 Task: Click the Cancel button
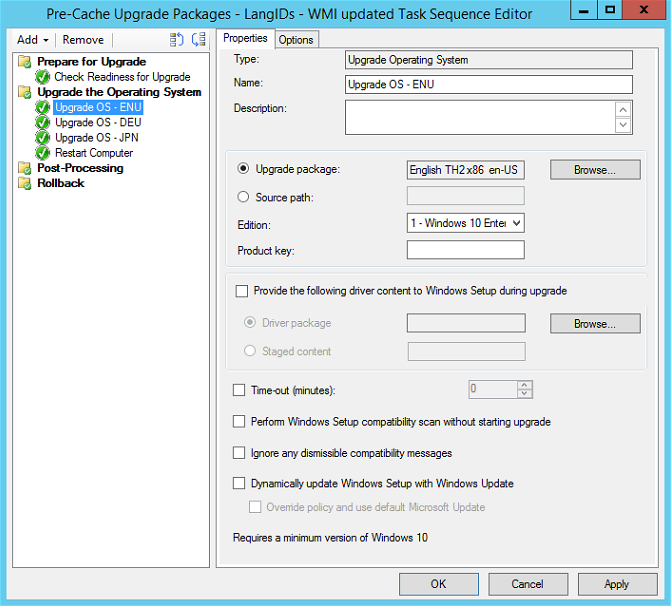coord(528,584)
